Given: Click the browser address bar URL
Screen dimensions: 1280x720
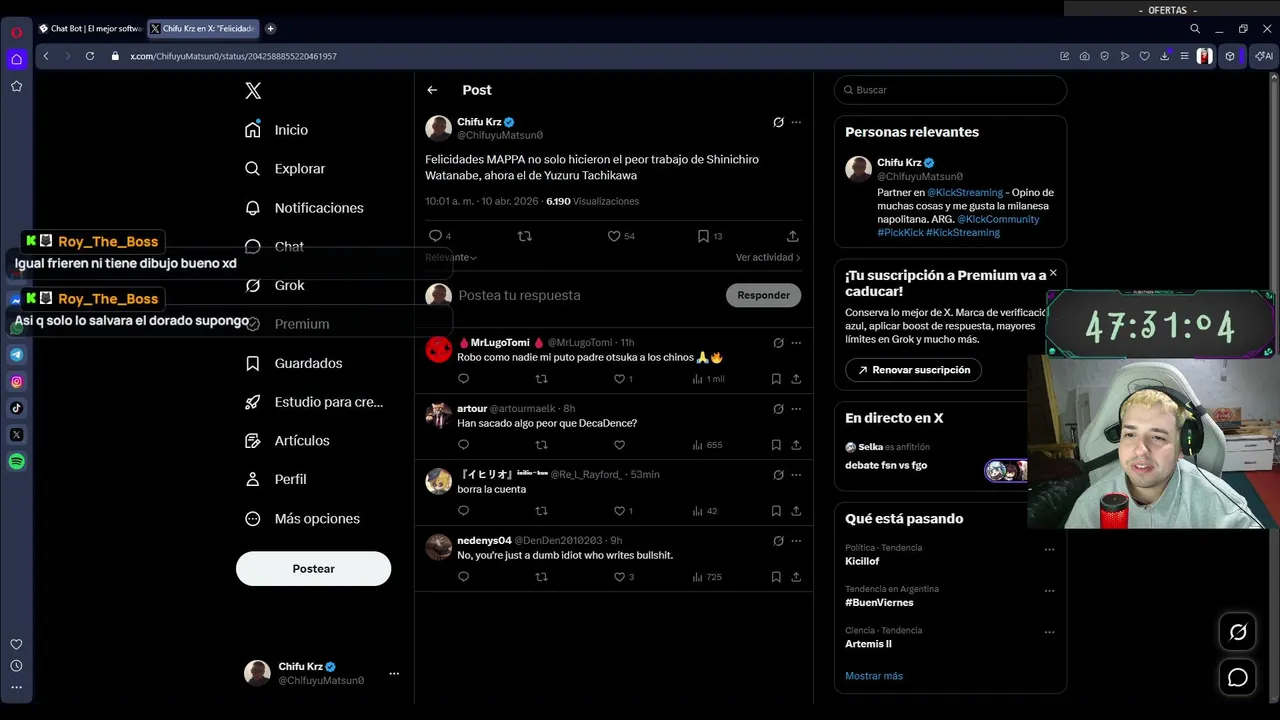Looking at the screenshot, I should tap(233, 56).
